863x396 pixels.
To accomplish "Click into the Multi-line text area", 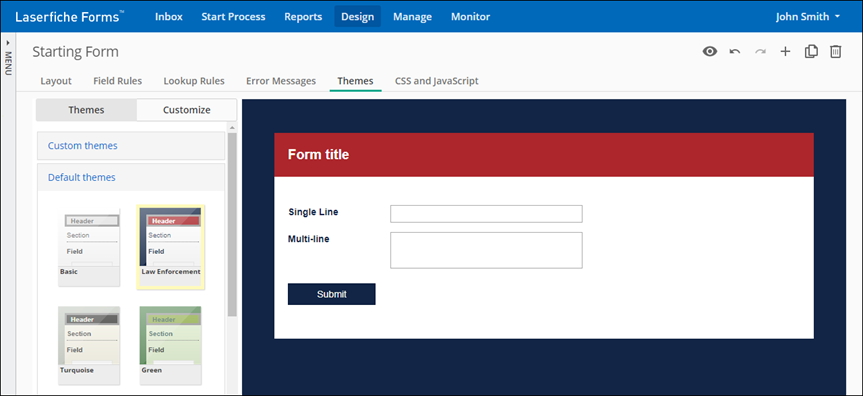I will (x=486, y=250).
